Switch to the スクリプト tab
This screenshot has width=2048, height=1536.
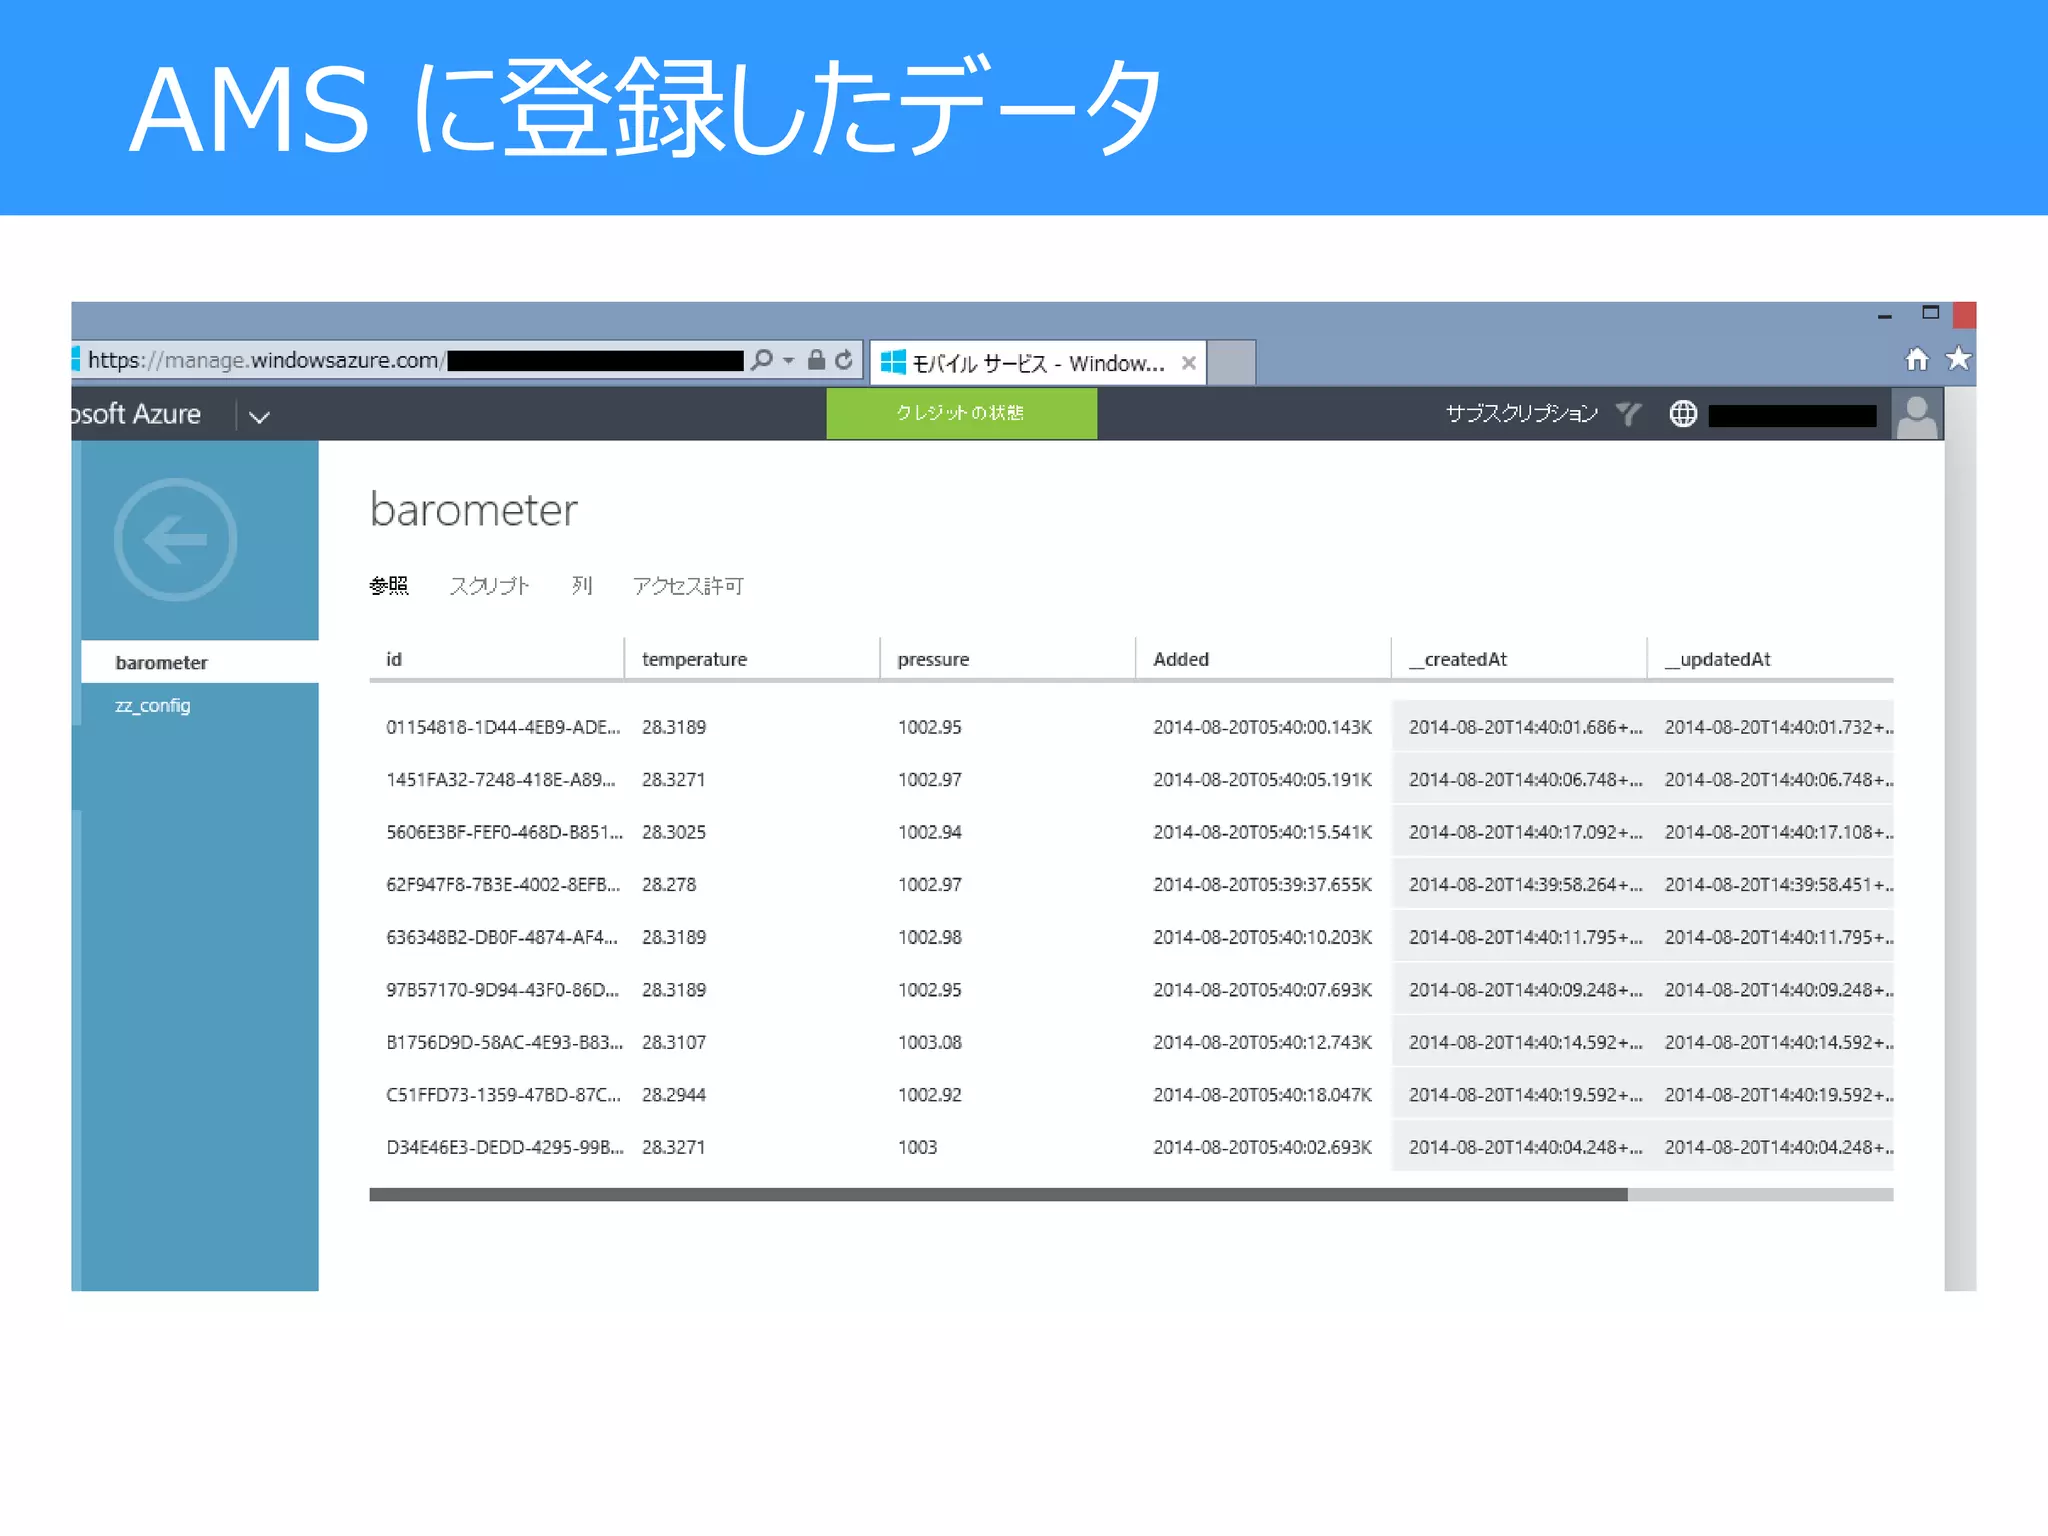pyautogui.click(x=489, y=585)
